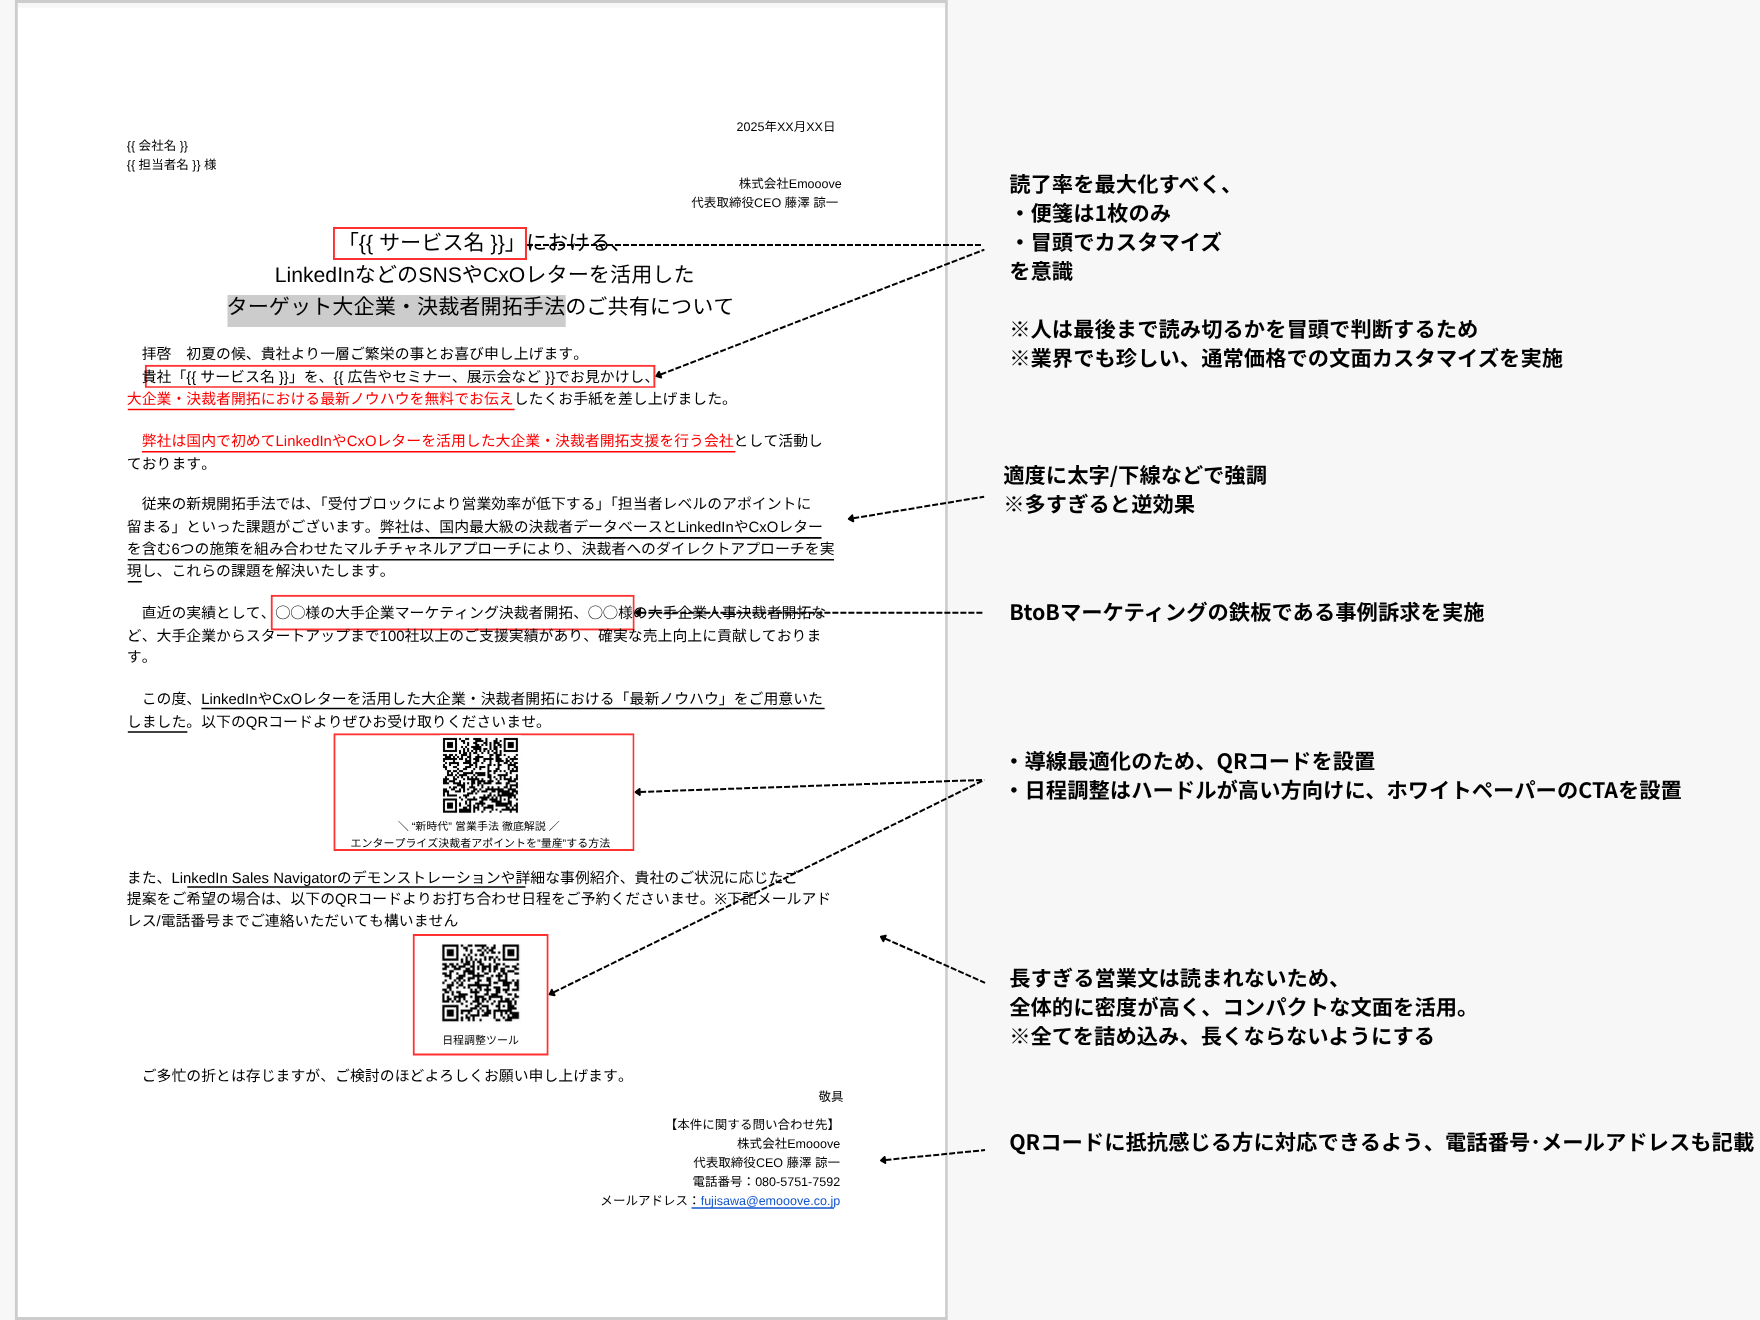Click the 導線最適化のため、QRコードを設置 annotation
Viewport: 1760px width, 1320px height.
tap(1198, 762)
